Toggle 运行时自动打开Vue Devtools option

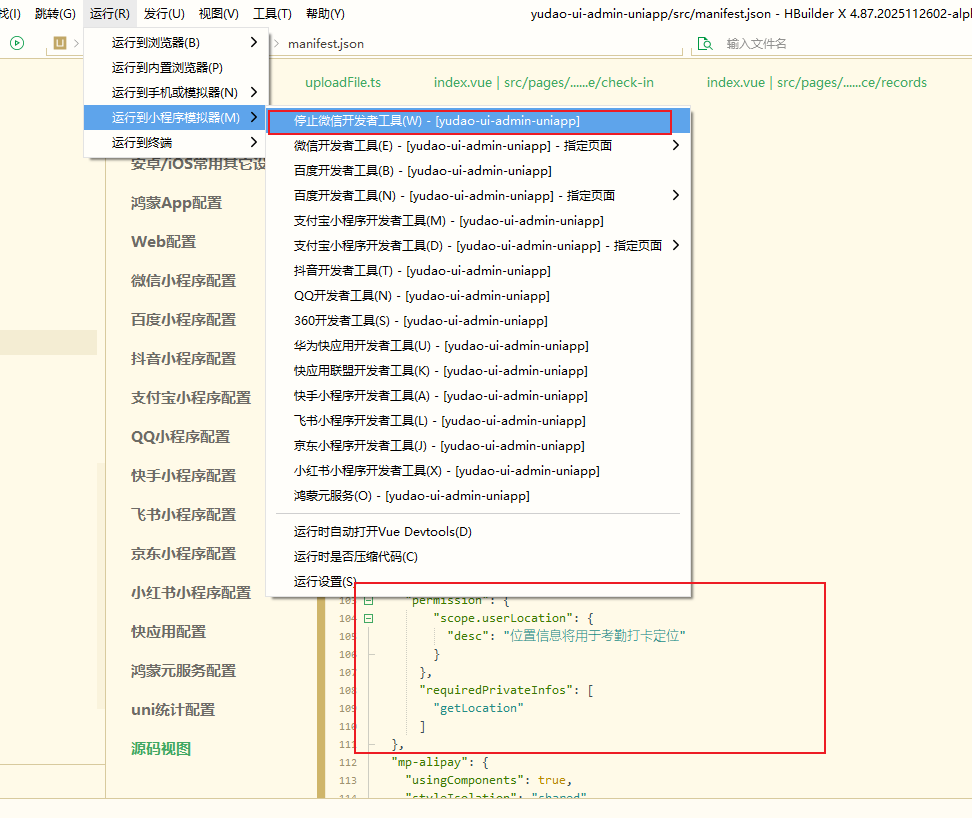click(x=382, y=532)
